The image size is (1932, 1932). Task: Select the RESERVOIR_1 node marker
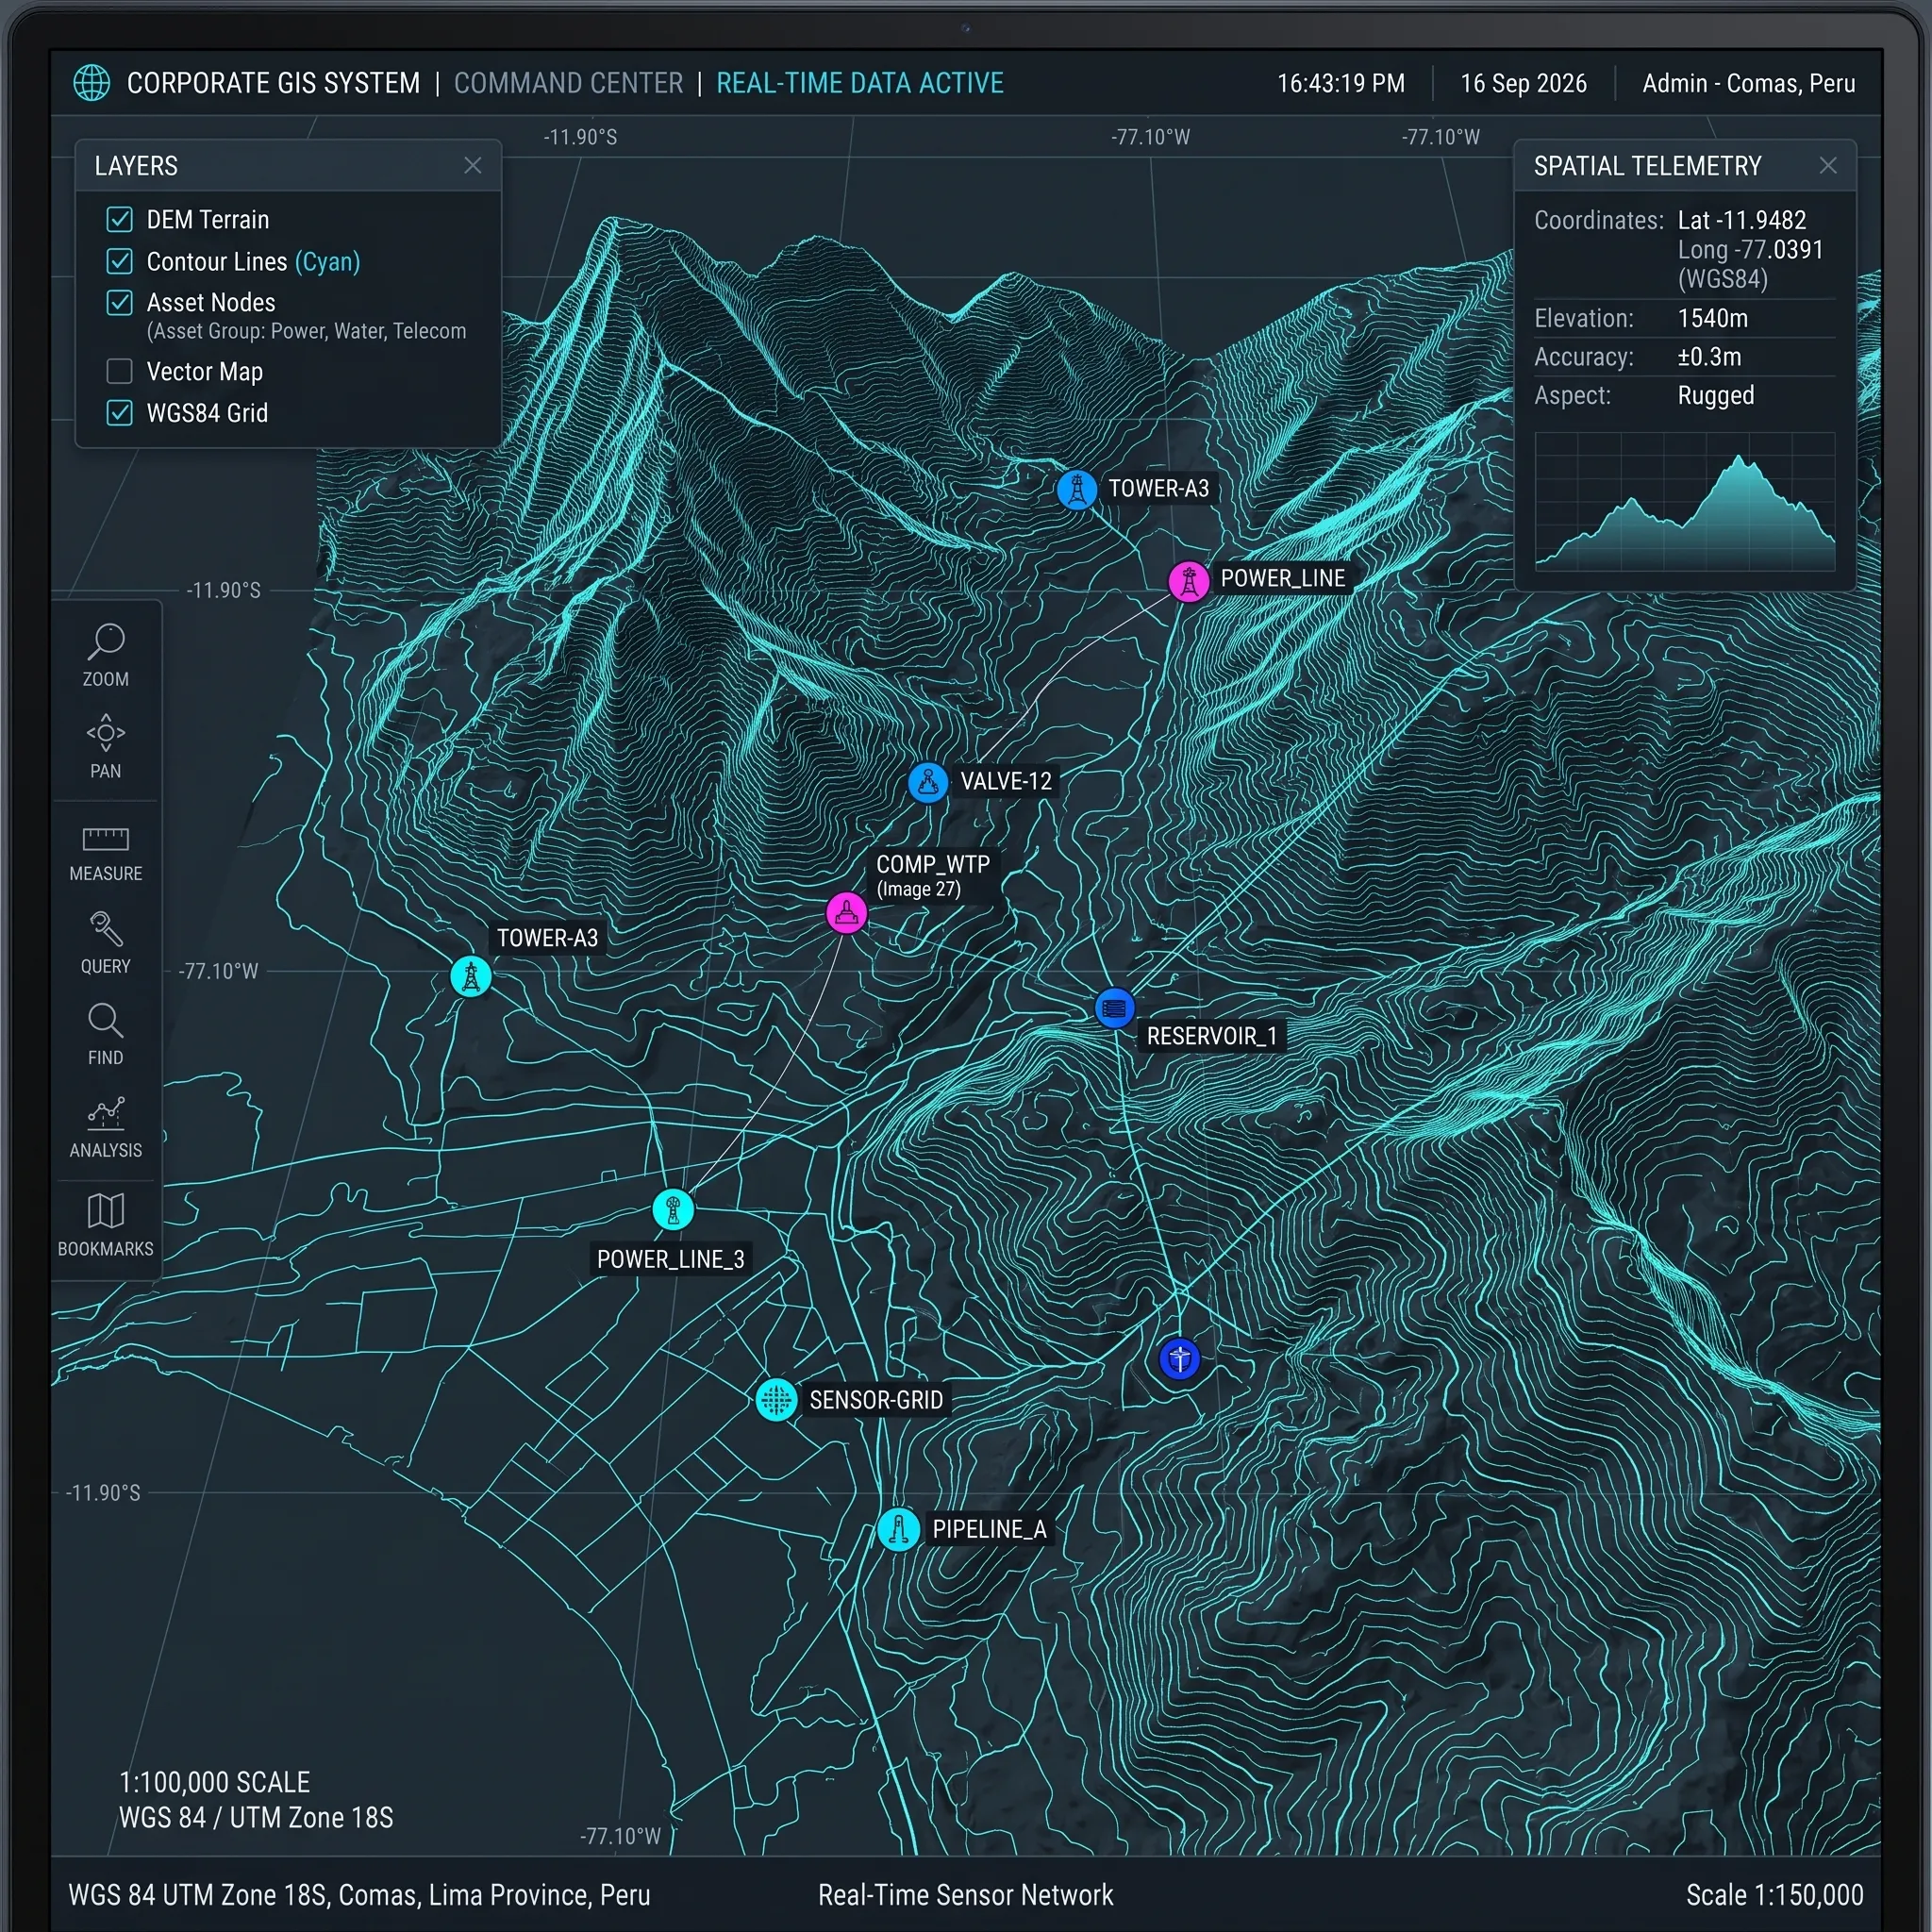tap(1114, 1008)
